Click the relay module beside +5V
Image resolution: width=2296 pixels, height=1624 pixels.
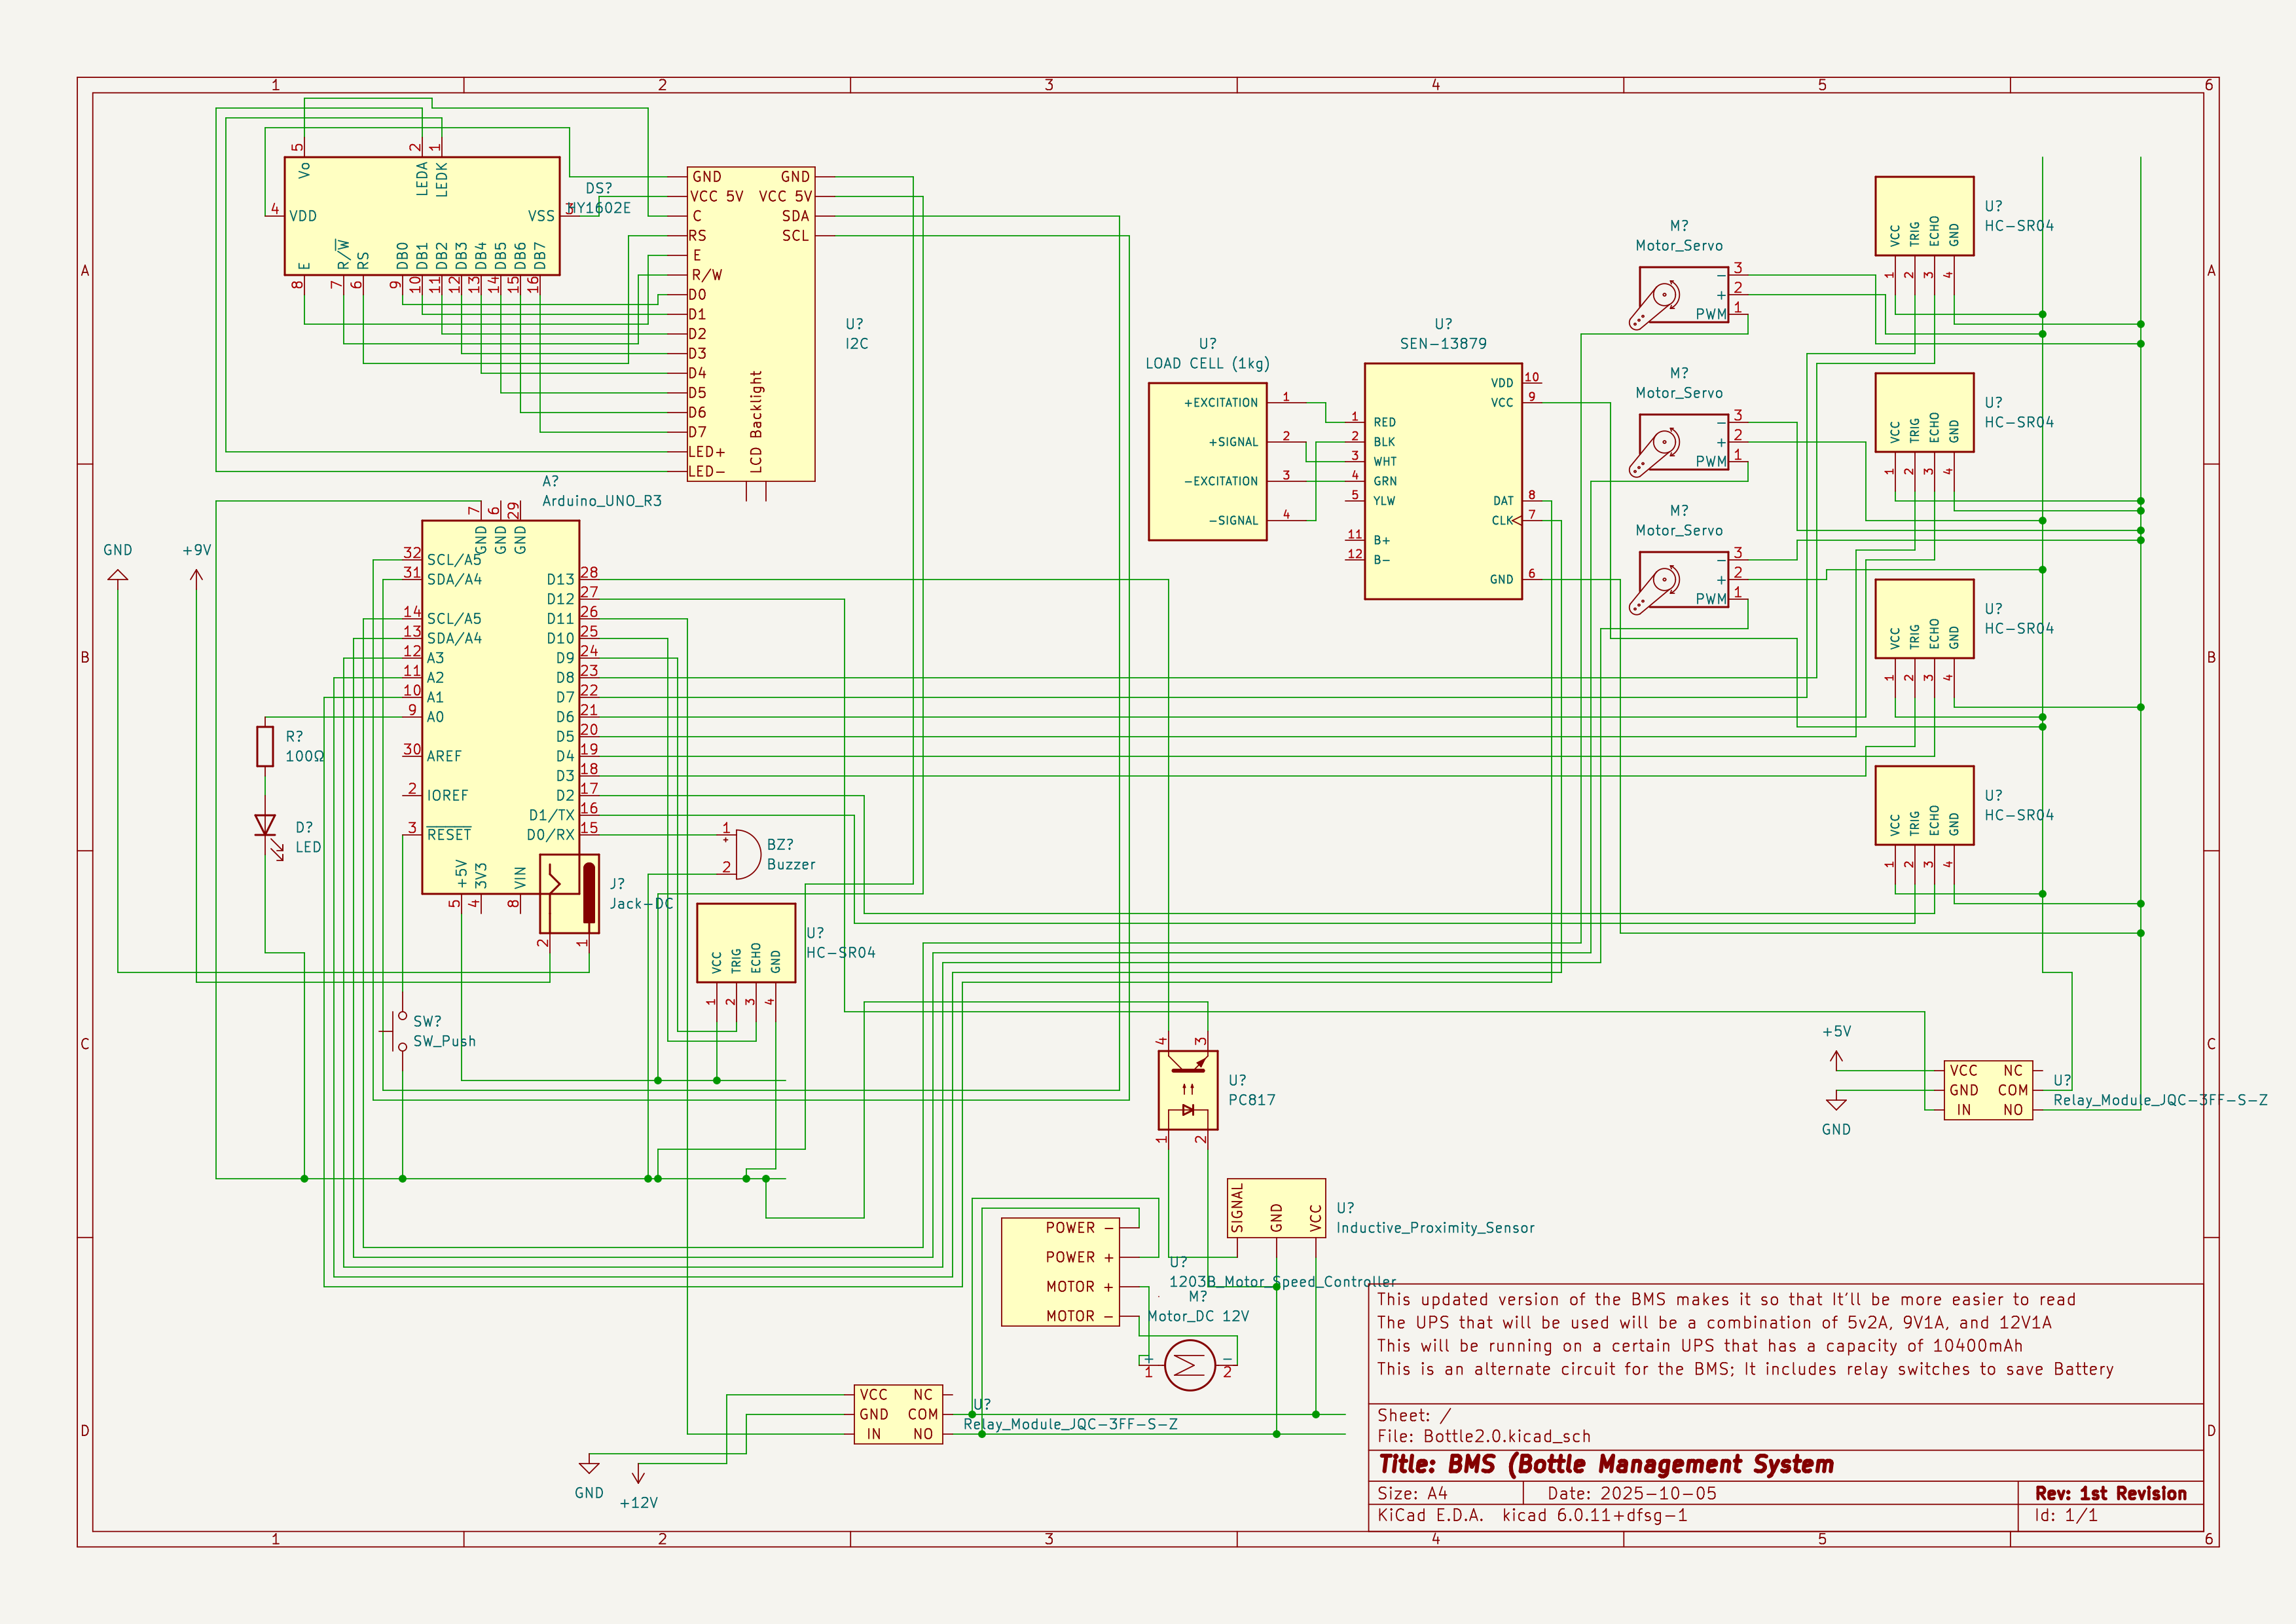(x=1988, y=1090)
